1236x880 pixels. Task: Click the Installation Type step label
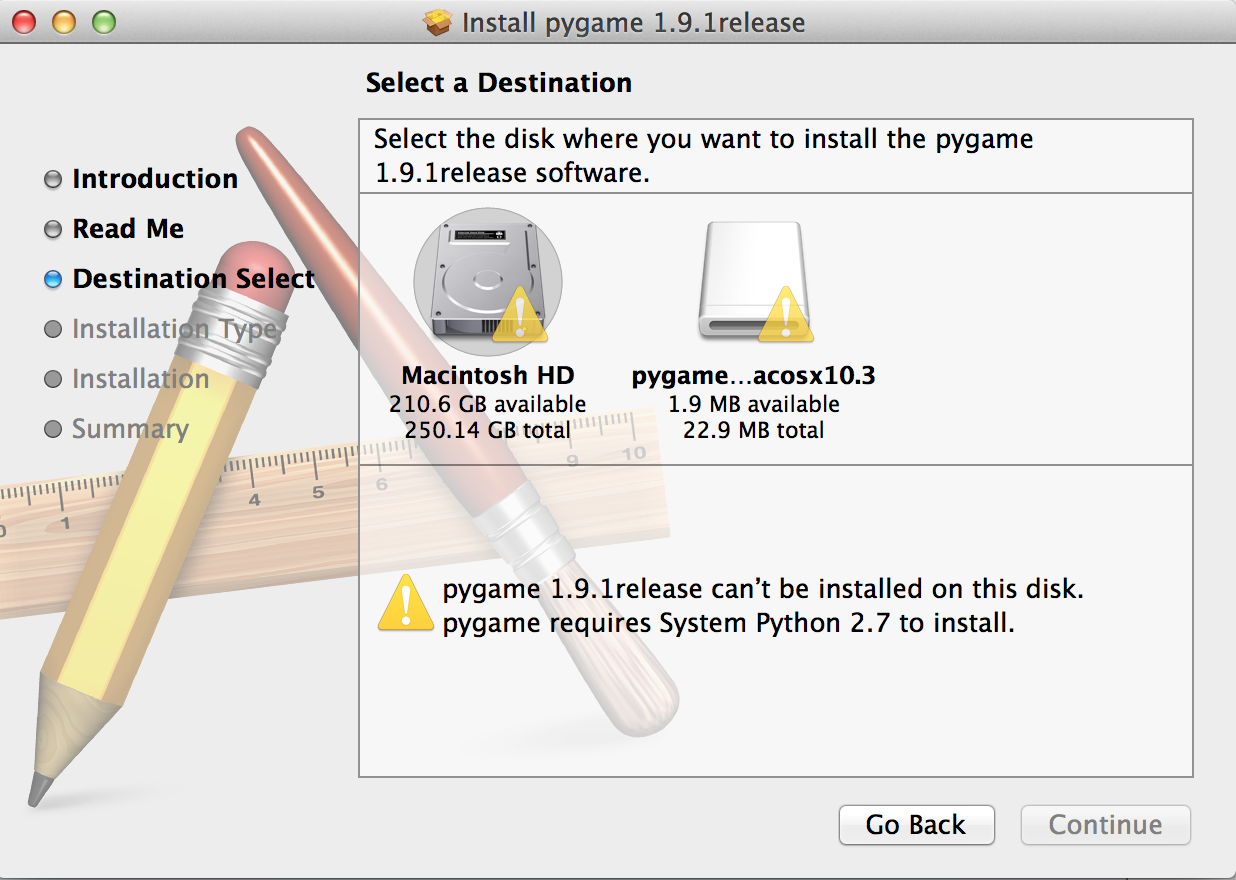(x=173, y=329)
